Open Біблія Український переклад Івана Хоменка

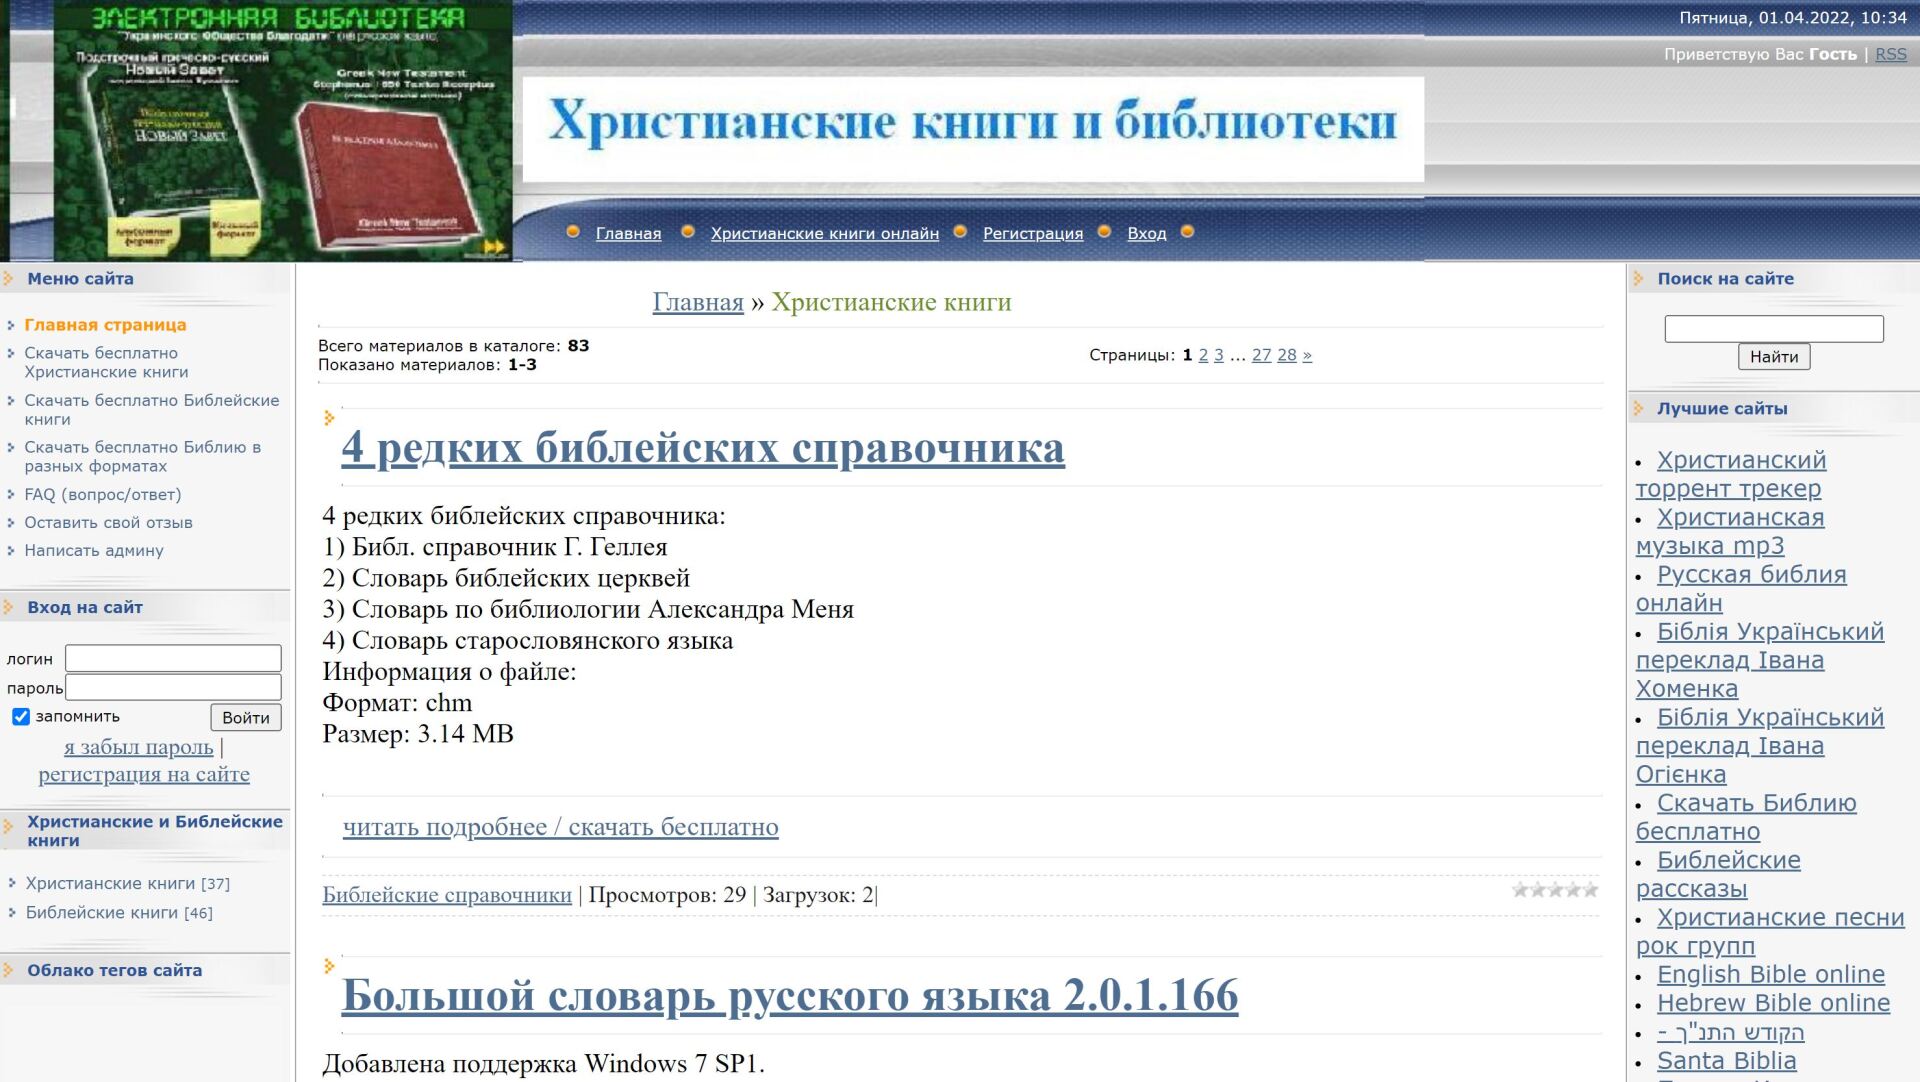1760,660
